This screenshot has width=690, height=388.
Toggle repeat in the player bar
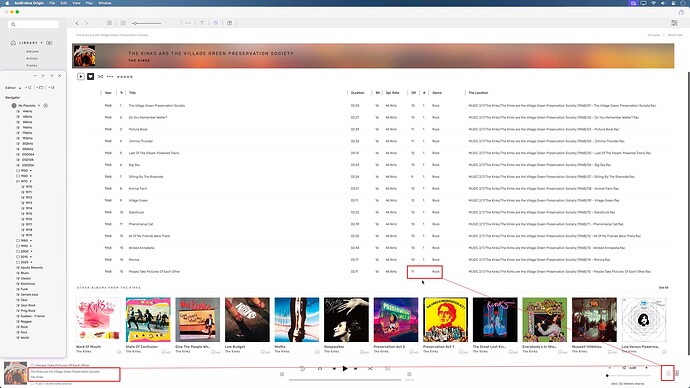320,369
